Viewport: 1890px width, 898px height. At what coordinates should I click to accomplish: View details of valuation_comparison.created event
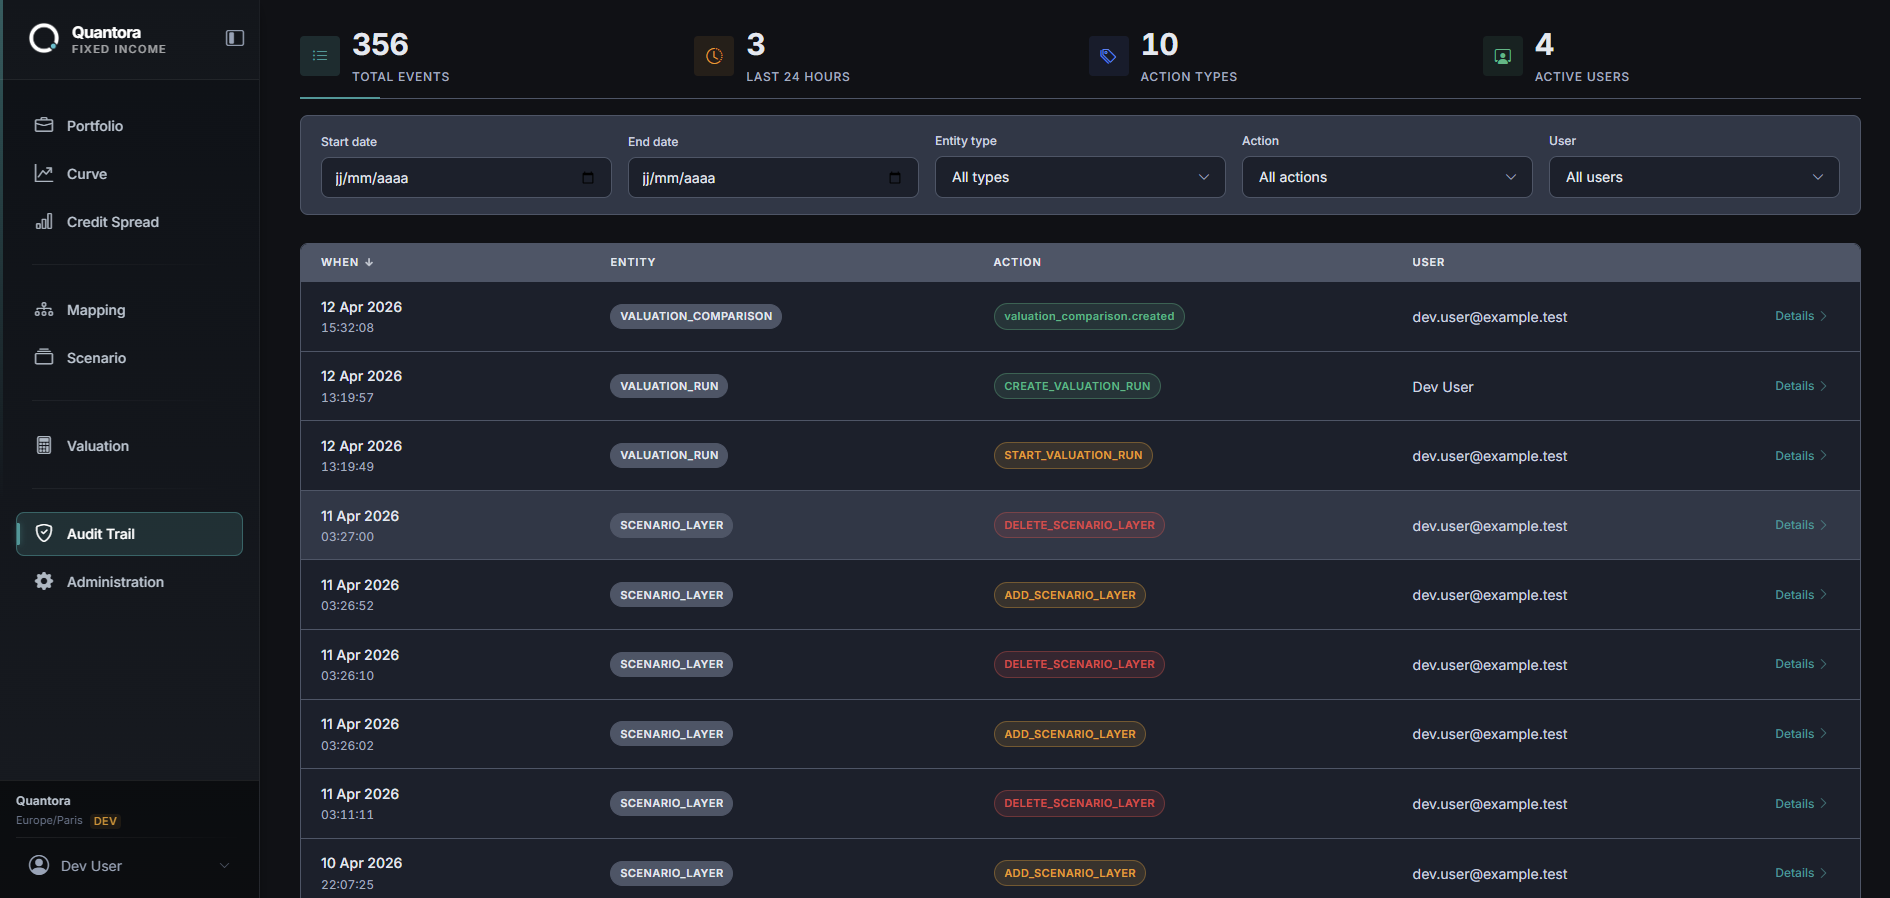click(1800, 316)
